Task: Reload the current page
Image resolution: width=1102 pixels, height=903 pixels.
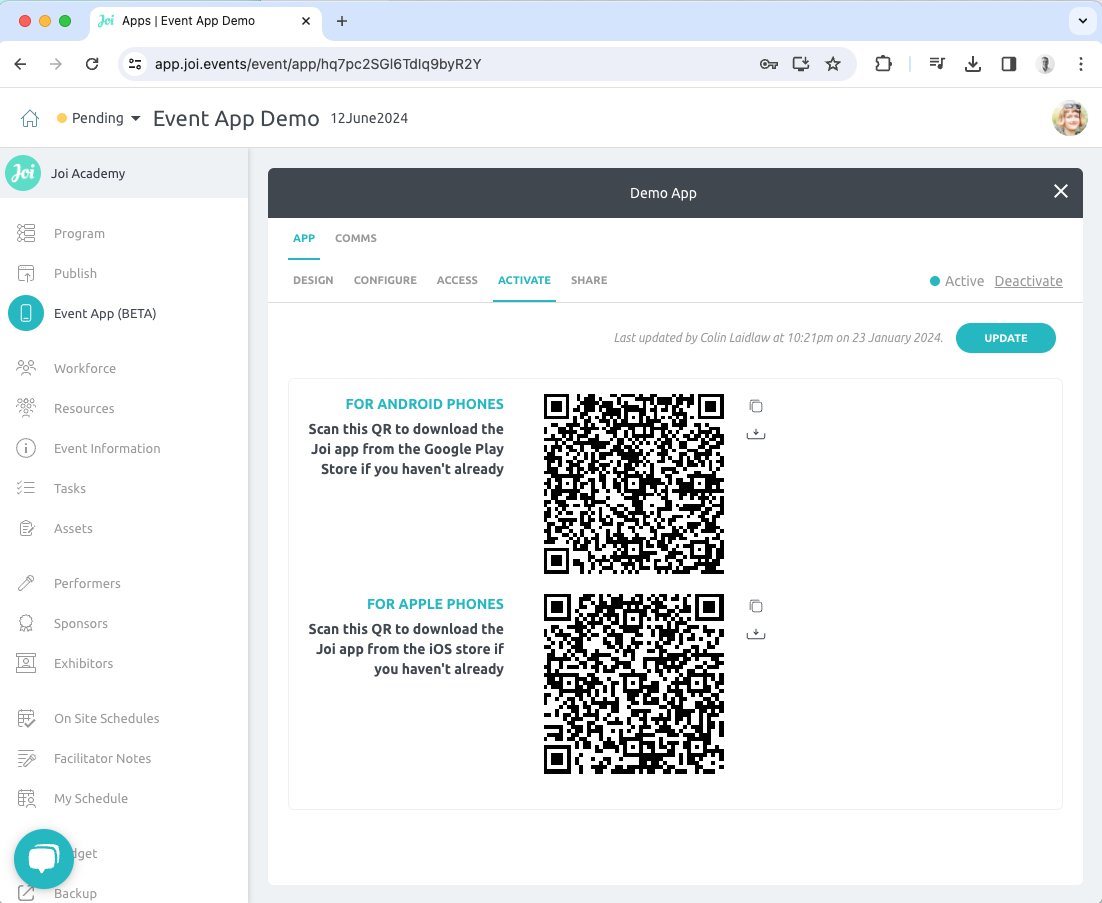Action: click(x=92, y=64)
